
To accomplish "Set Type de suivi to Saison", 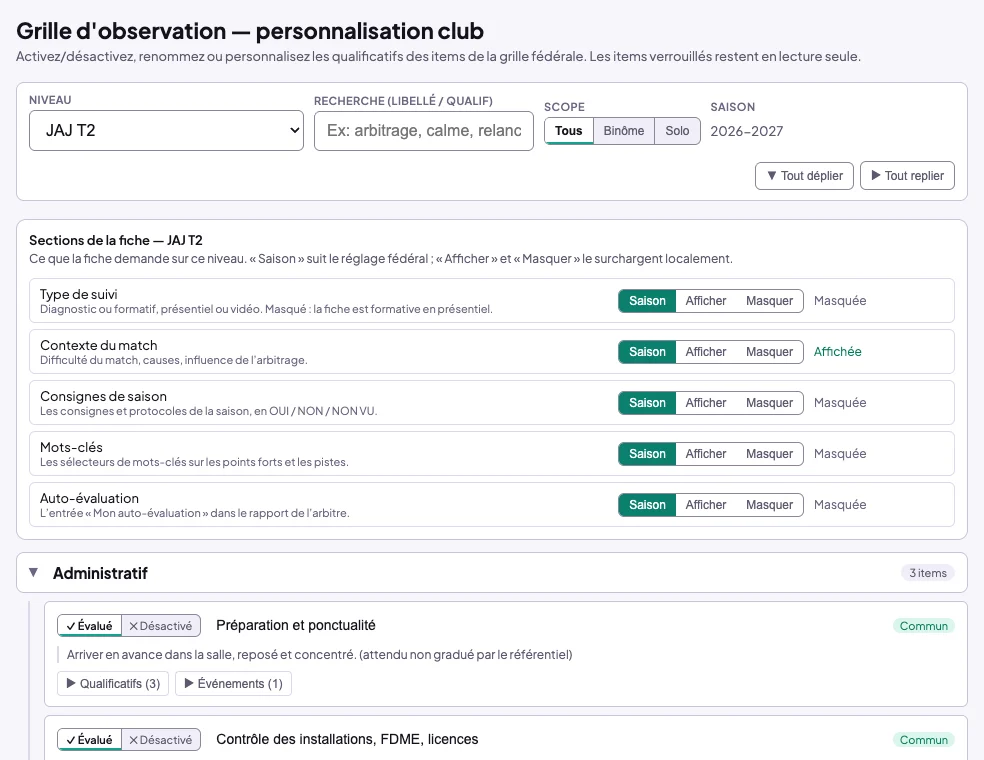I will tap(647, 301).
